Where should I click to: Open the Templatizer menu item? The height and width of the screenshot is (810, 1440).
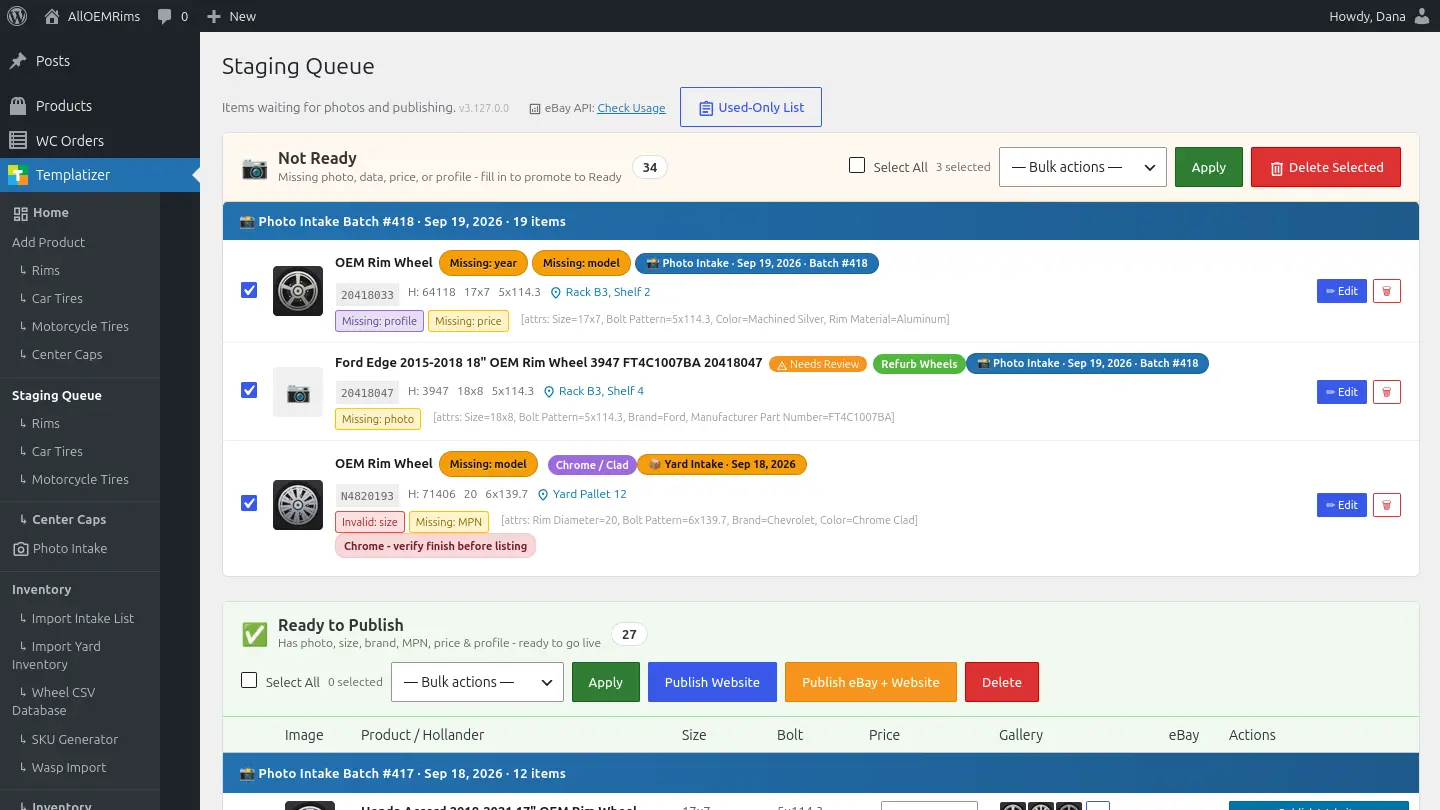(x=100, y=175)
